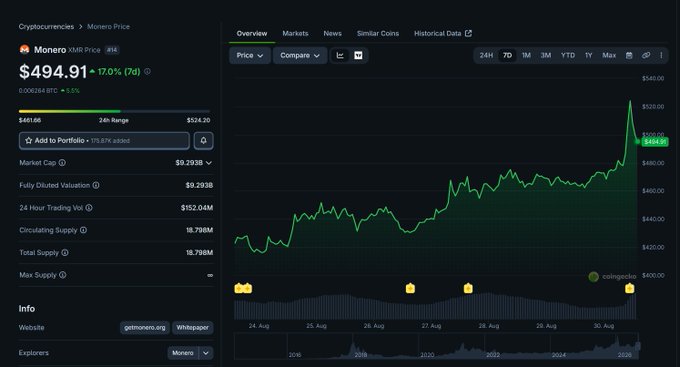Click the $494.91 current price text
Viewport: 680px width, 367px height.
pos(53,72)
